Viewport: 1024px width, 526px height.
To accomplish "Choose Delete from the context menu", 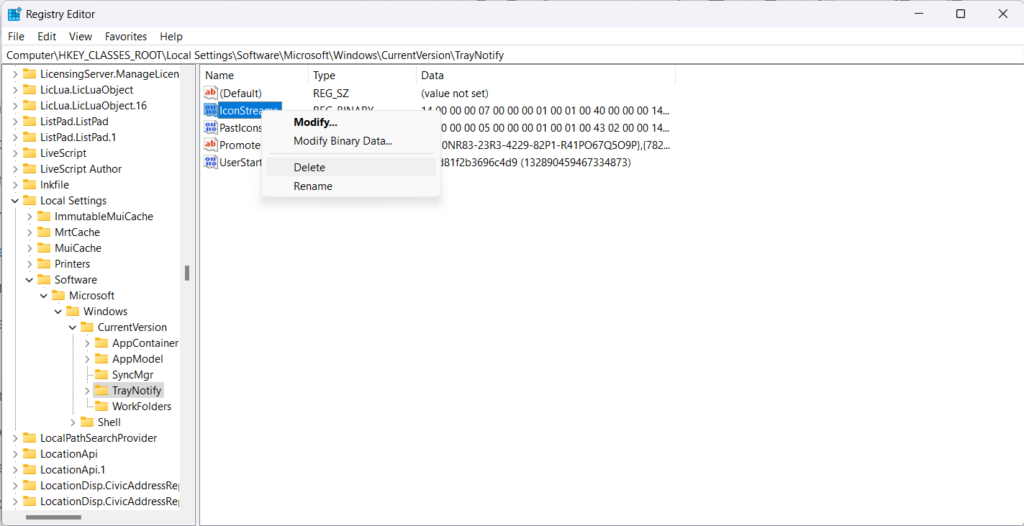I will [x=309, y=167].
